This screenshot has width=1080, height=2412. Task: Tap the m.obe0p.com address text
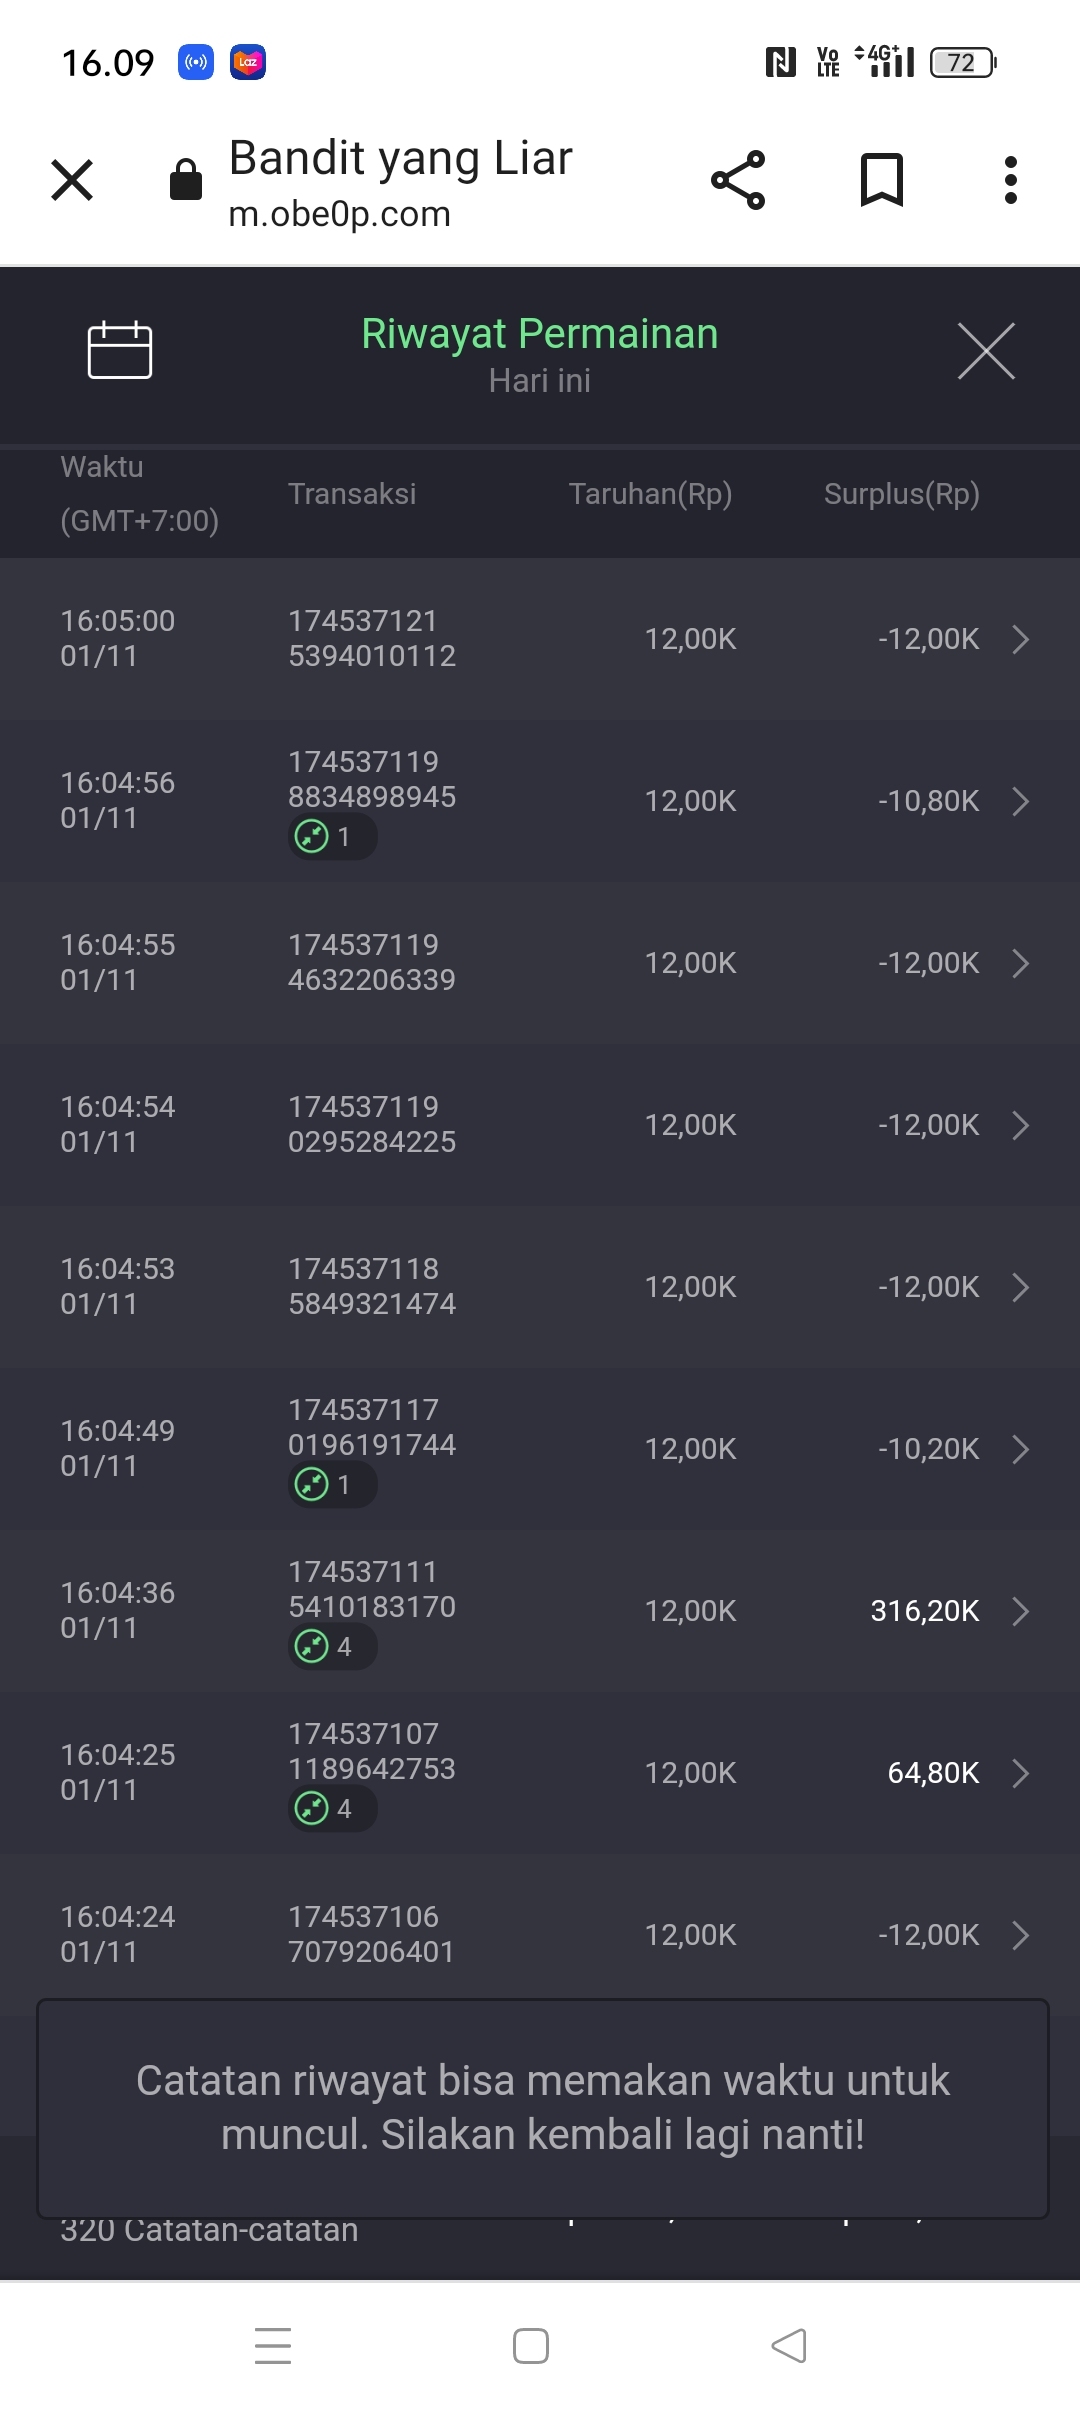pos(339,214)
